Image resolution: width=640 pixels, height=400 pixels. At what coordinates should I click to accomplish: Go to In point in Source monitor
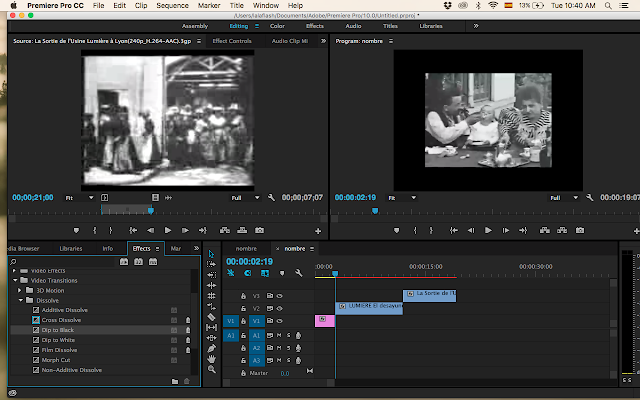133,231
